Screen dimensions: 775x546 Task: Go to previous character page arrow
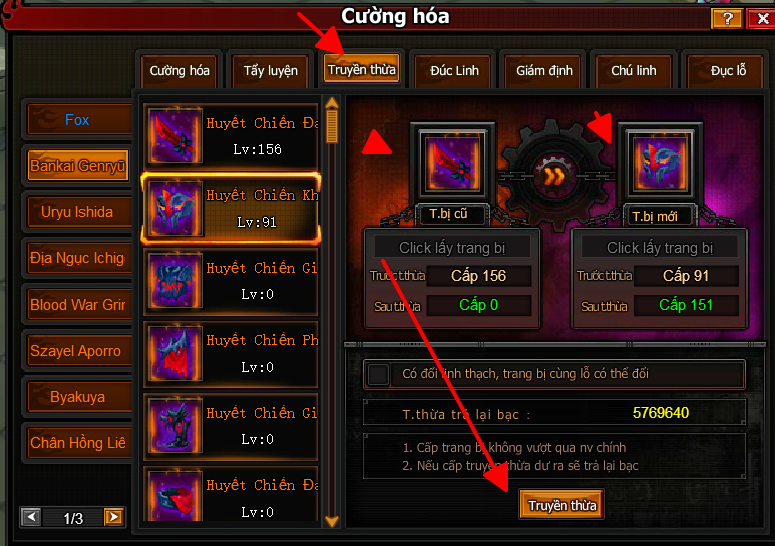31,517
